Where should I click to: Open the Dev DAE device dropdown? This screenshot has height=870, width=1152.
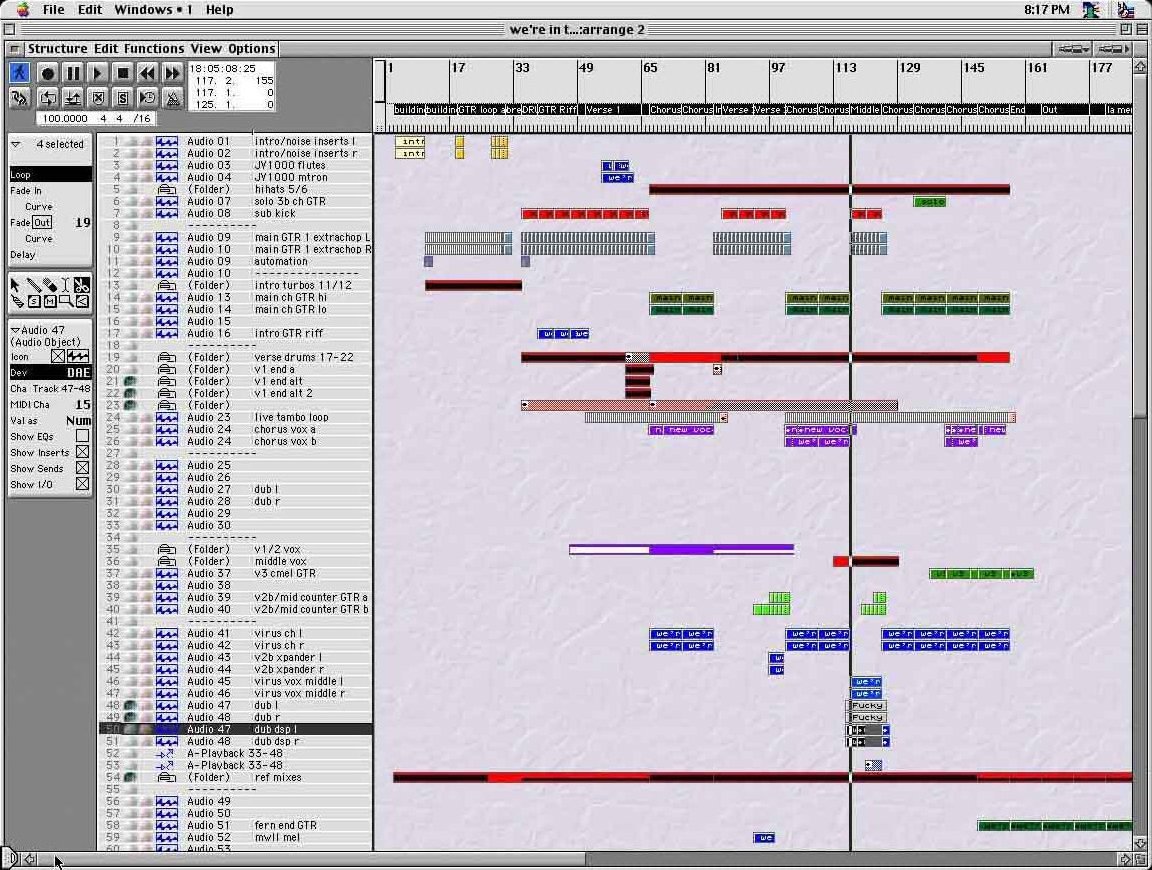pos(77,373)
